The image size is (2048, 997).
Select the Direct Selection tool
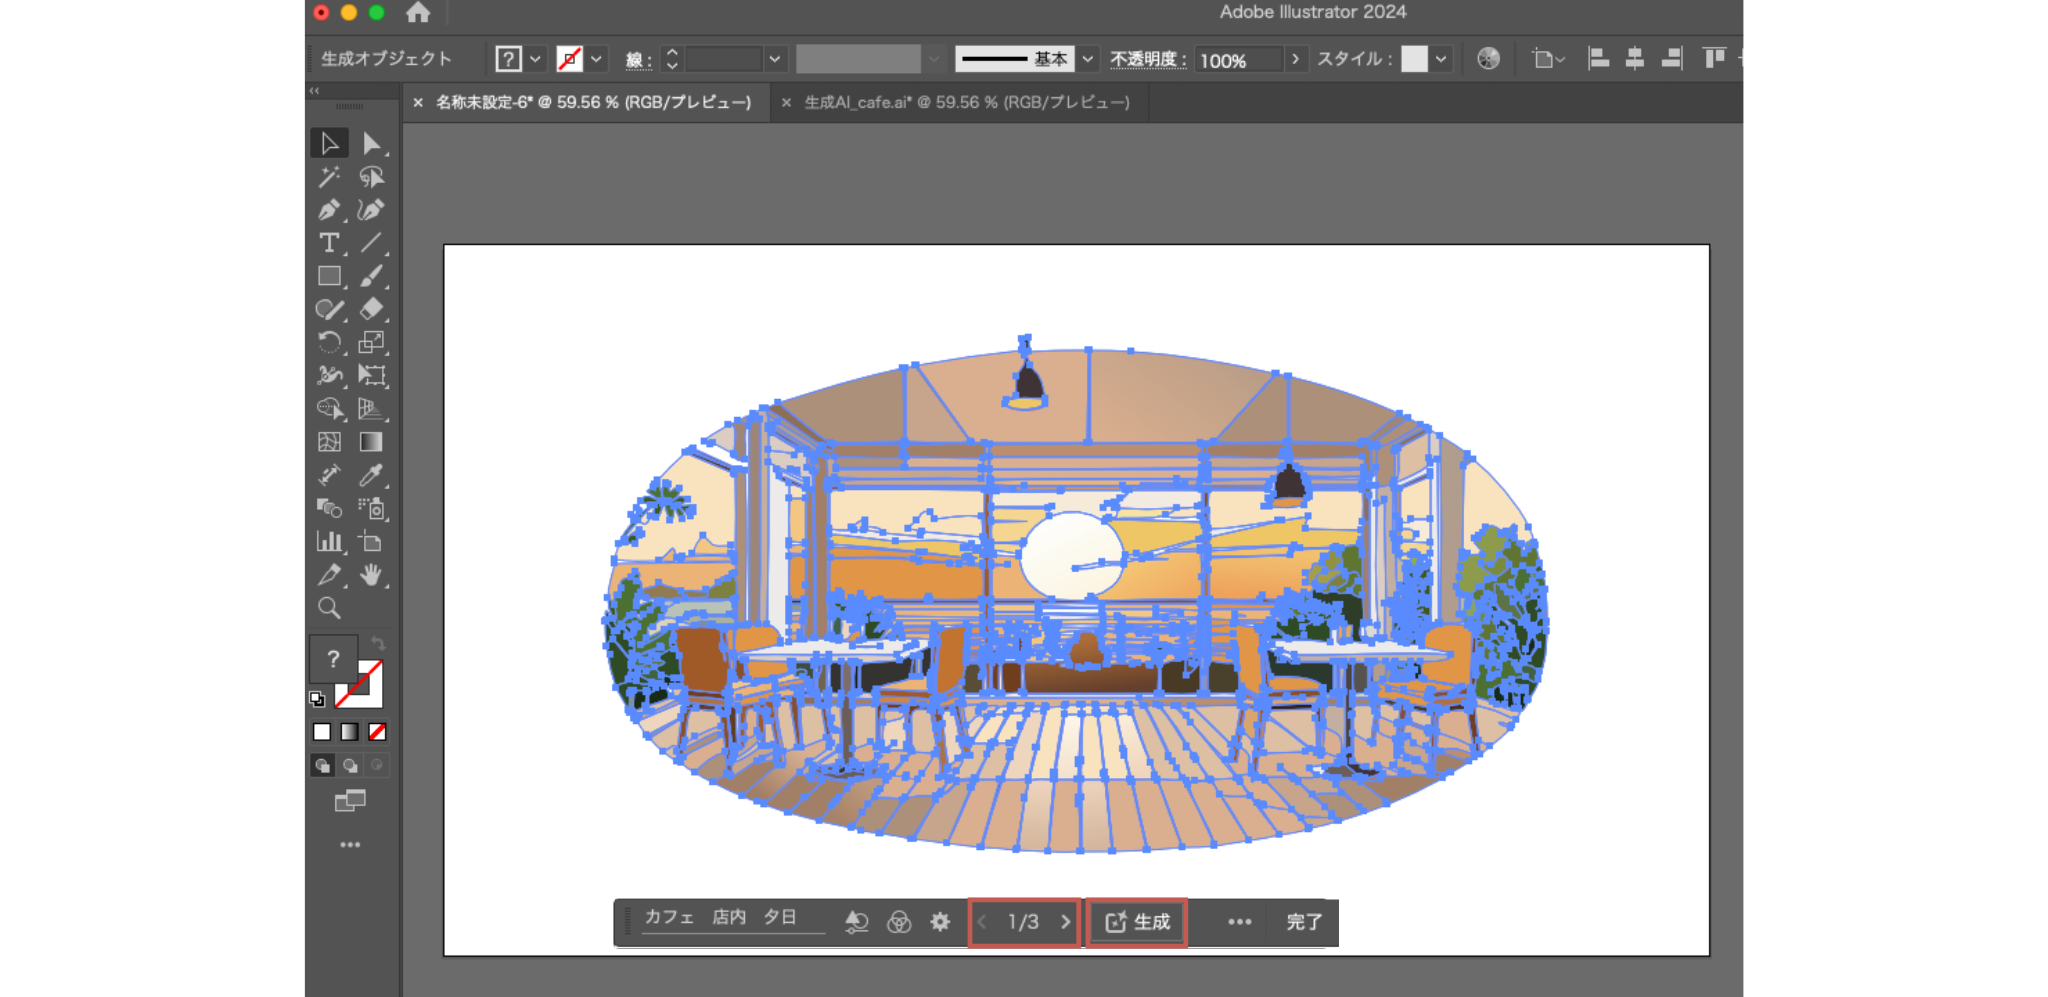[x=373, y=143]
